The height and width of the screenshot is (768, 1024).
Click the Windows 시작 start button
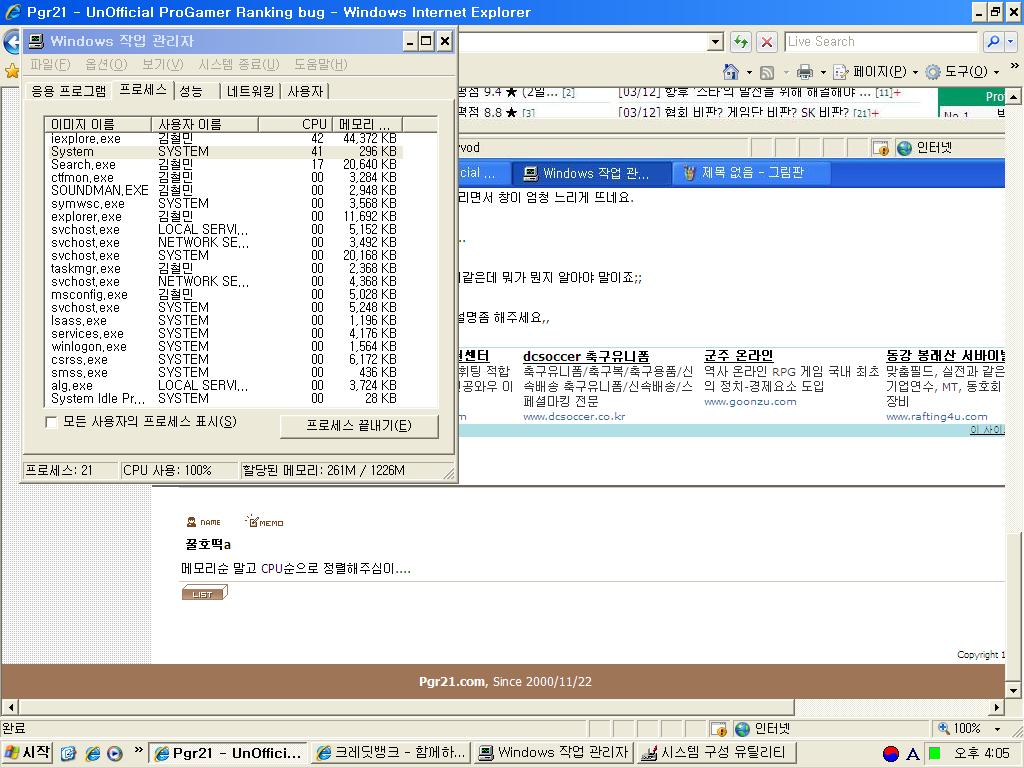pyautogui.click(x=27, y=753)
